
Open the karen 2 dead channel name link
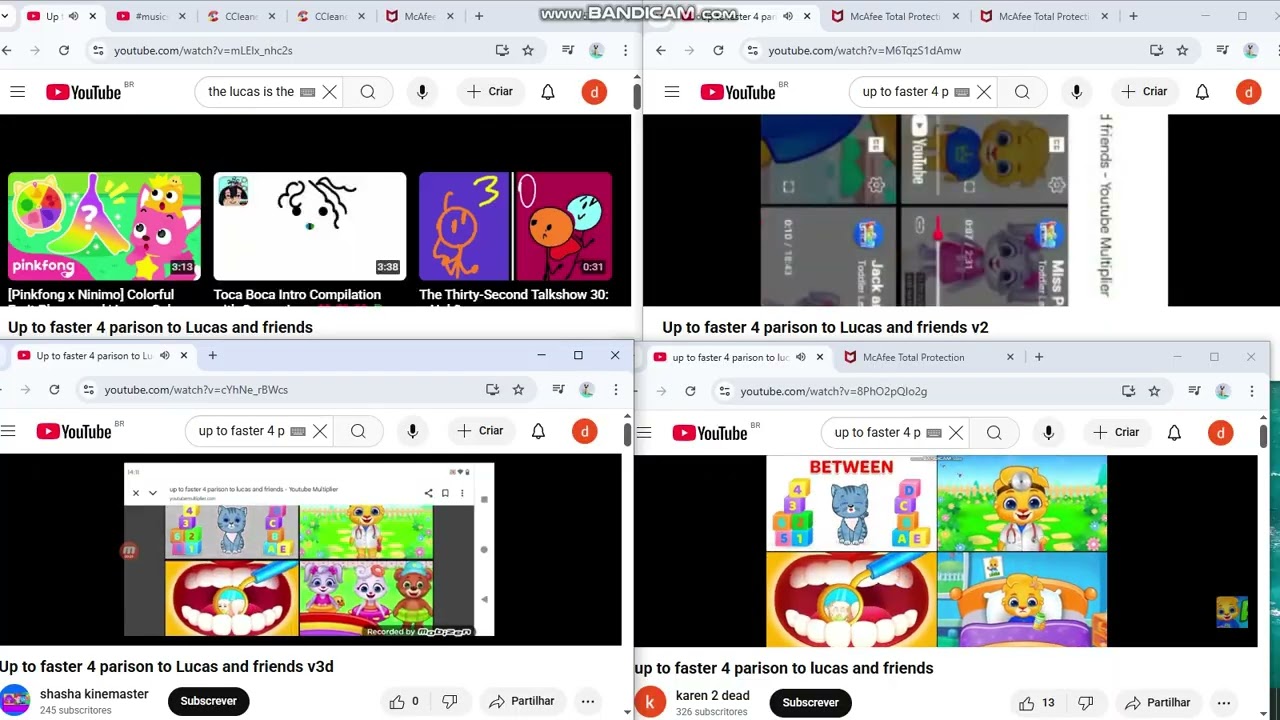tap(712, 696)
